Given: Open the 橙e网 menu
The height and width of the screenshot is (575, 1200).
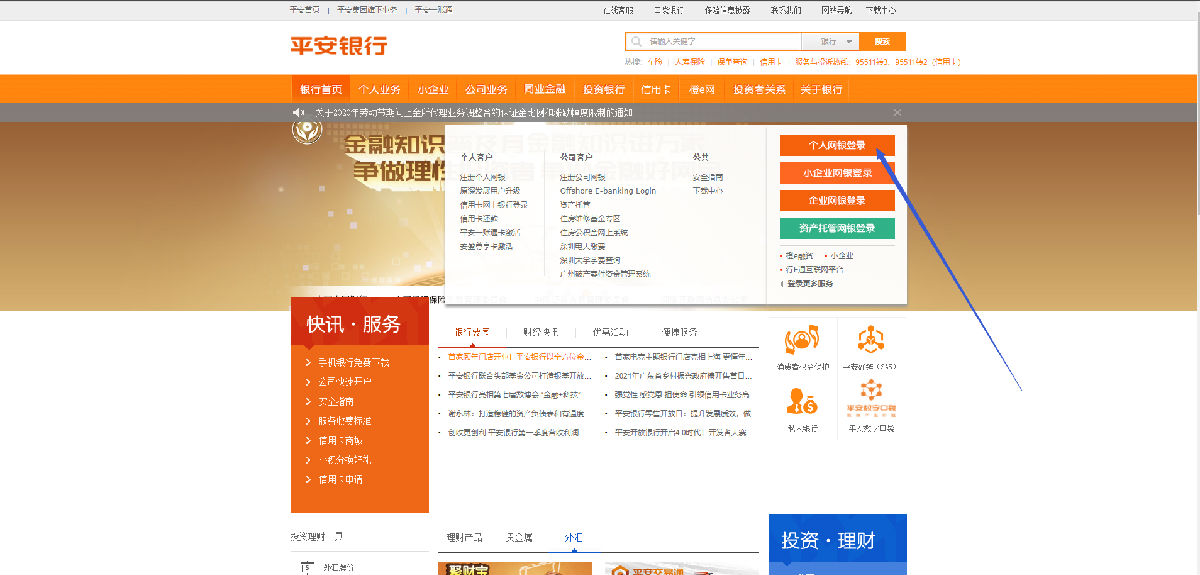Looking at the screenshot, I should 702,89.
